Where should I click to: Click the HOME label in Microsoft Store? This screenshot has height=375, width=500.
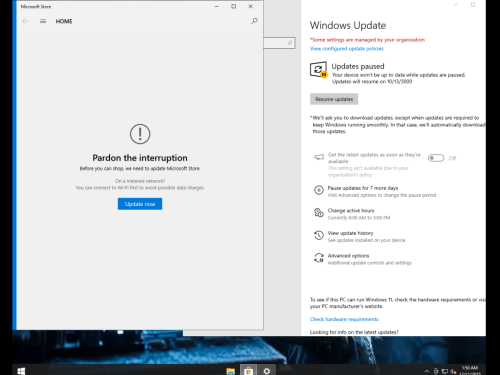click(x=64, y=21)
